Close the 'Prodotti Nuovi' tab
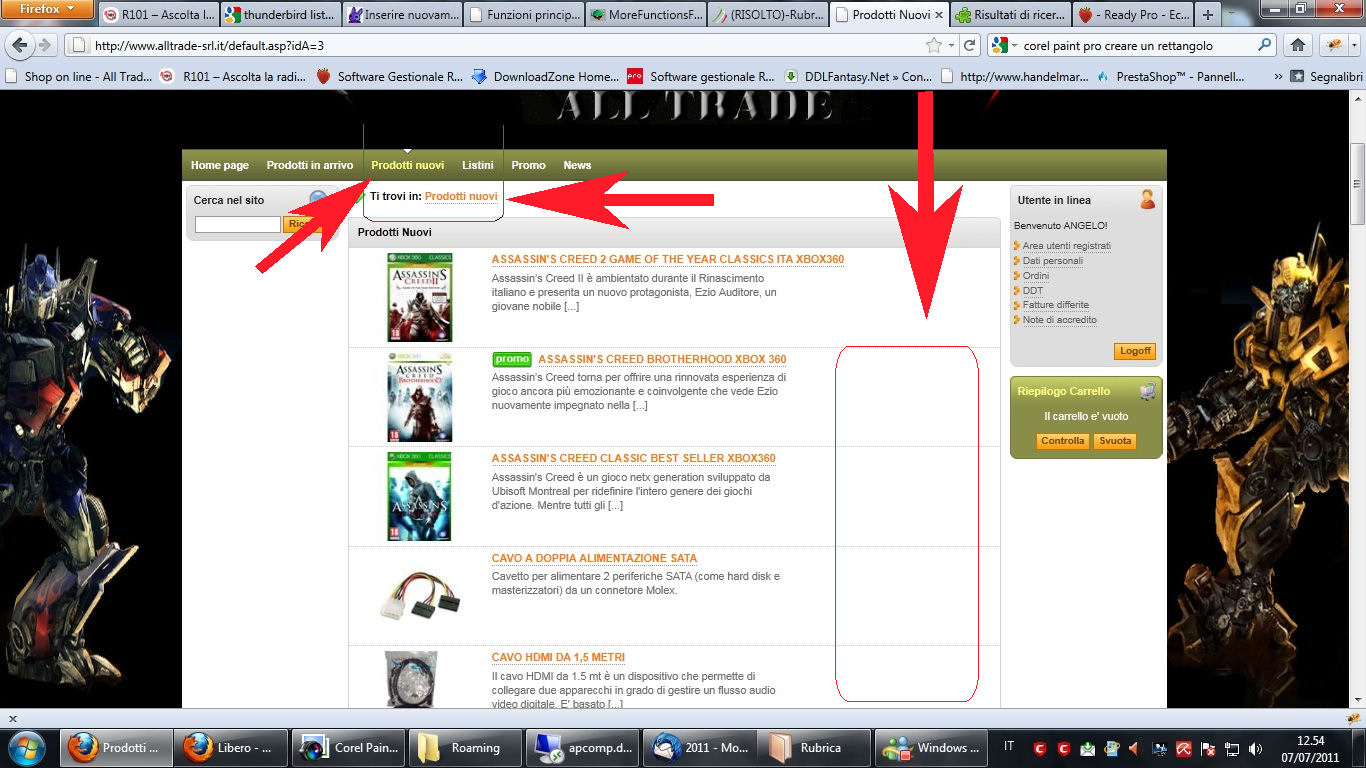This screenshot has height=768, width=1366. coord(939,15)
